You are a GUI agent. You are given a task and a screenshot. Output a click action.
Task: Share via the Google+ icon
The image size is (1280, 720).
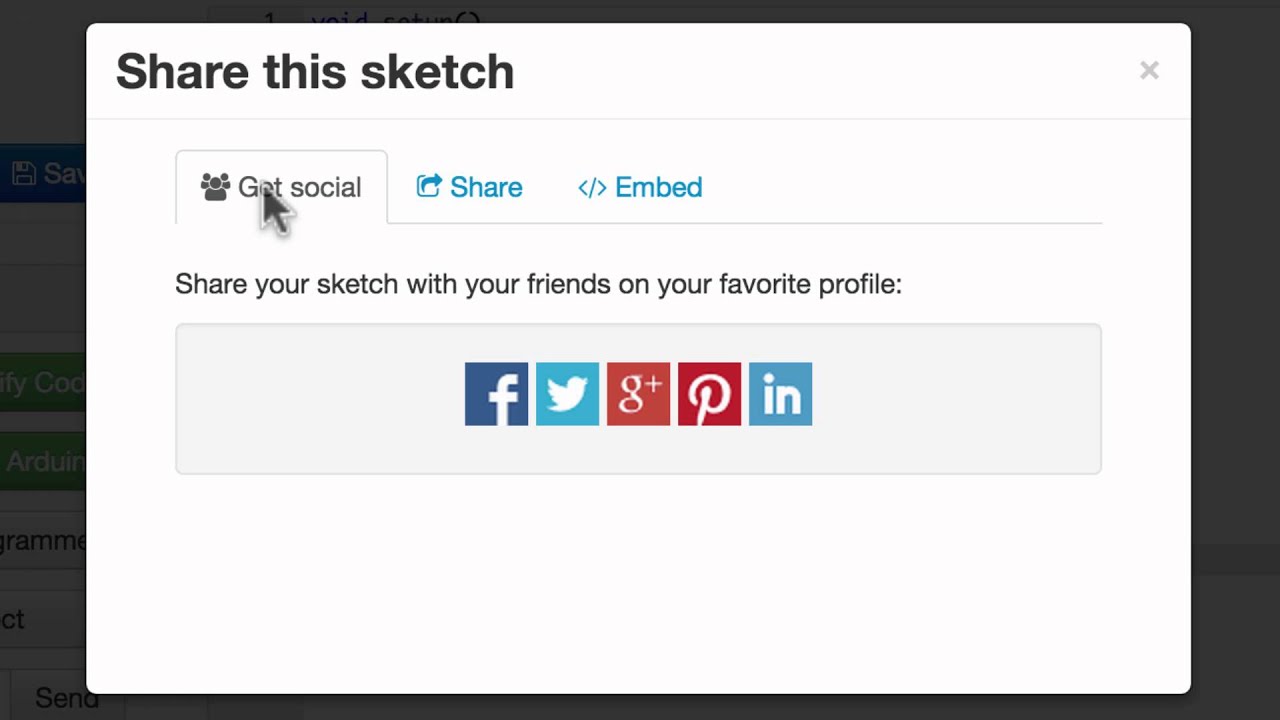(x=638, y=394)
